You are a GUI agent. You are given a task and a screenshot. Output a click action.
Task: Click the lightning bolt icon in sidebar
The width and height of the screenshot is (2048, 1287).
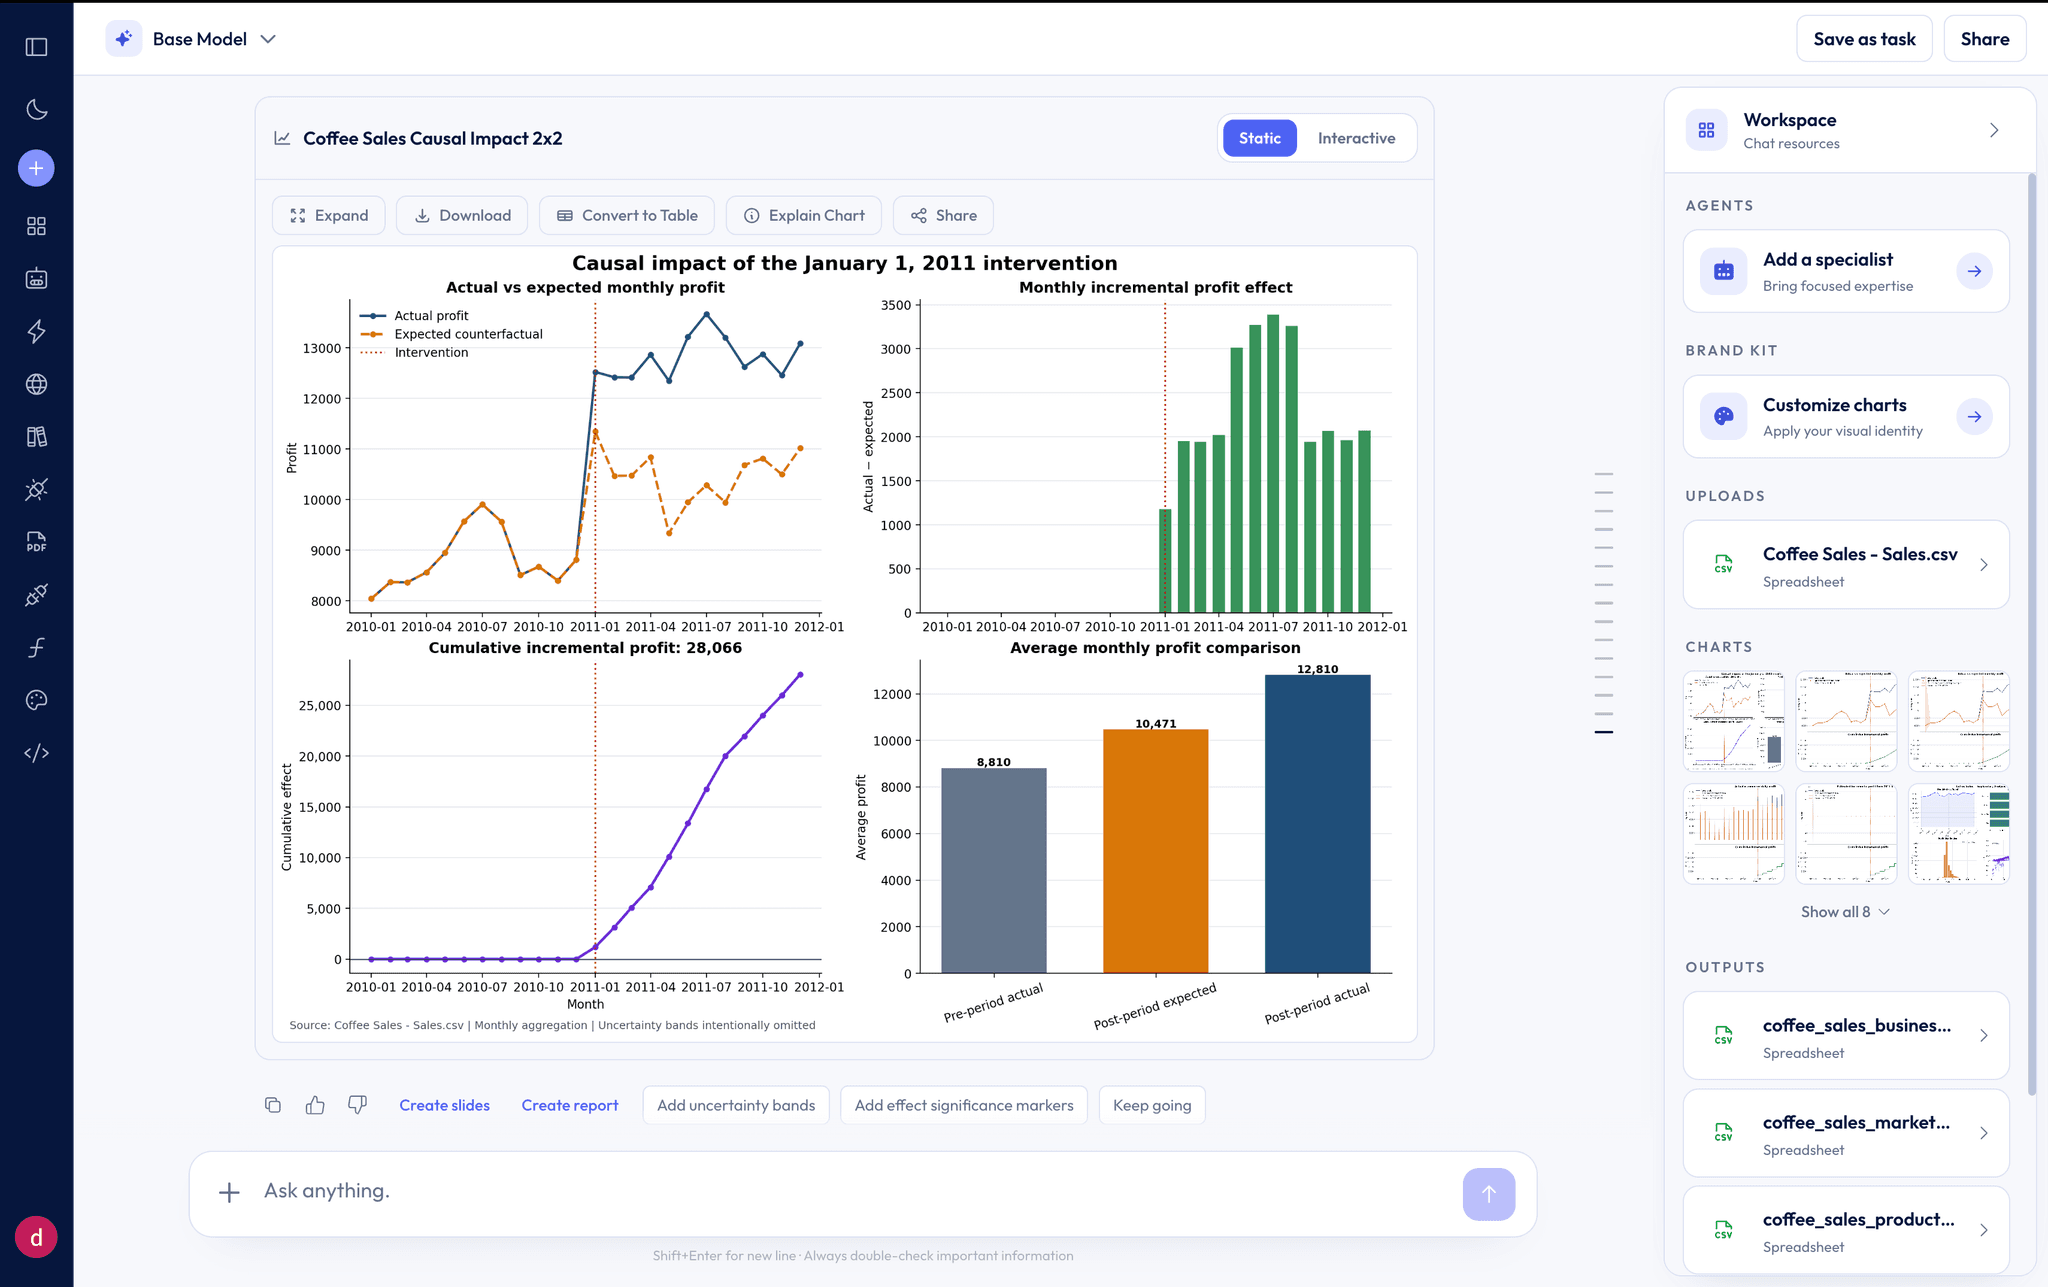(x=37, y=331)
